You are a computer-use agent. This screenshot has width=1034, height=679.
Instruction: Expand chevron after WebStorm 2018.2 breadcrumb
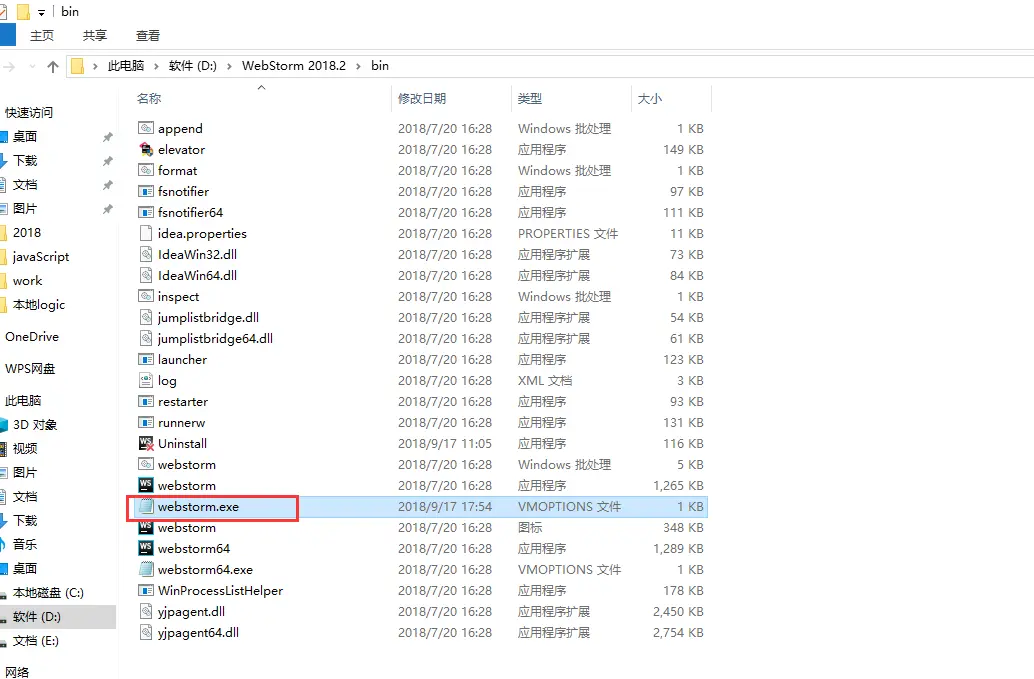359,66
